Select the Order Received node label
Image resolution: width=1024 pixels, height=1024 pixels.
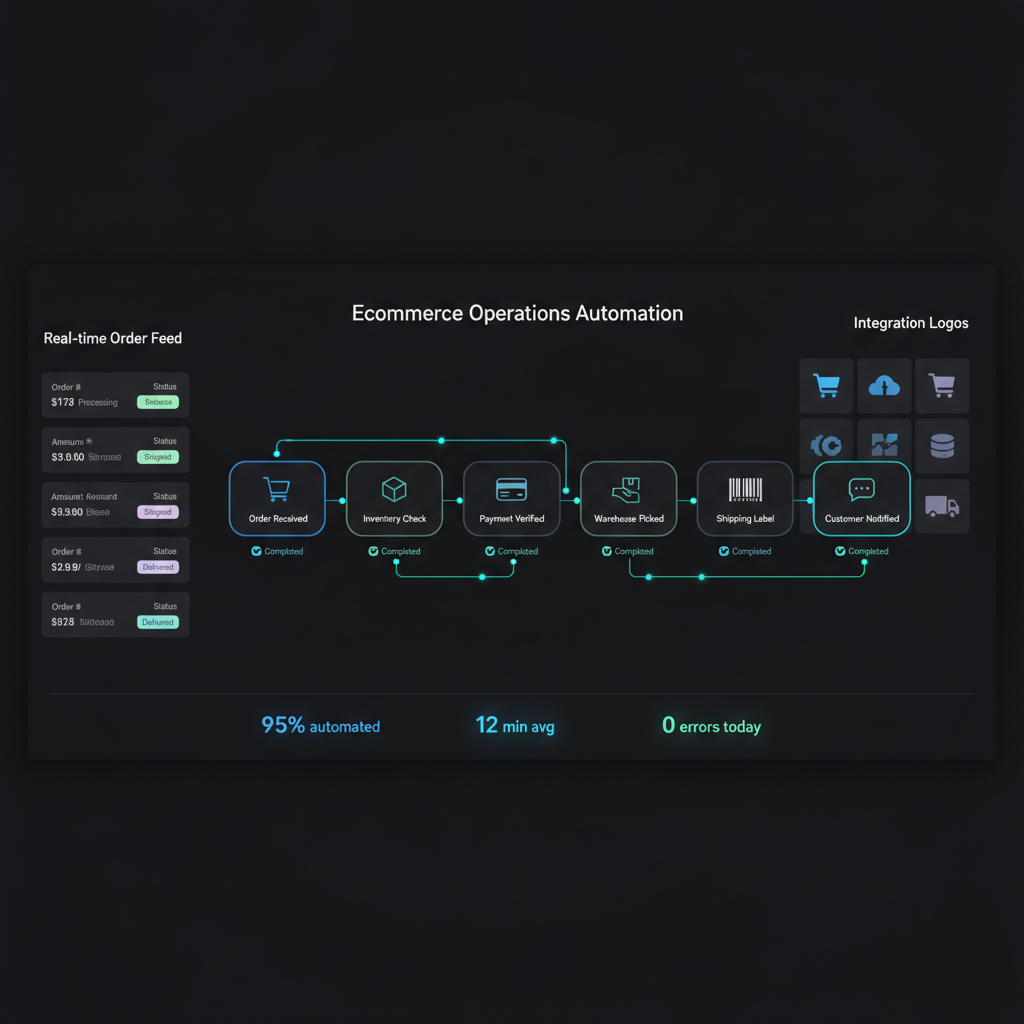(278, 519)
